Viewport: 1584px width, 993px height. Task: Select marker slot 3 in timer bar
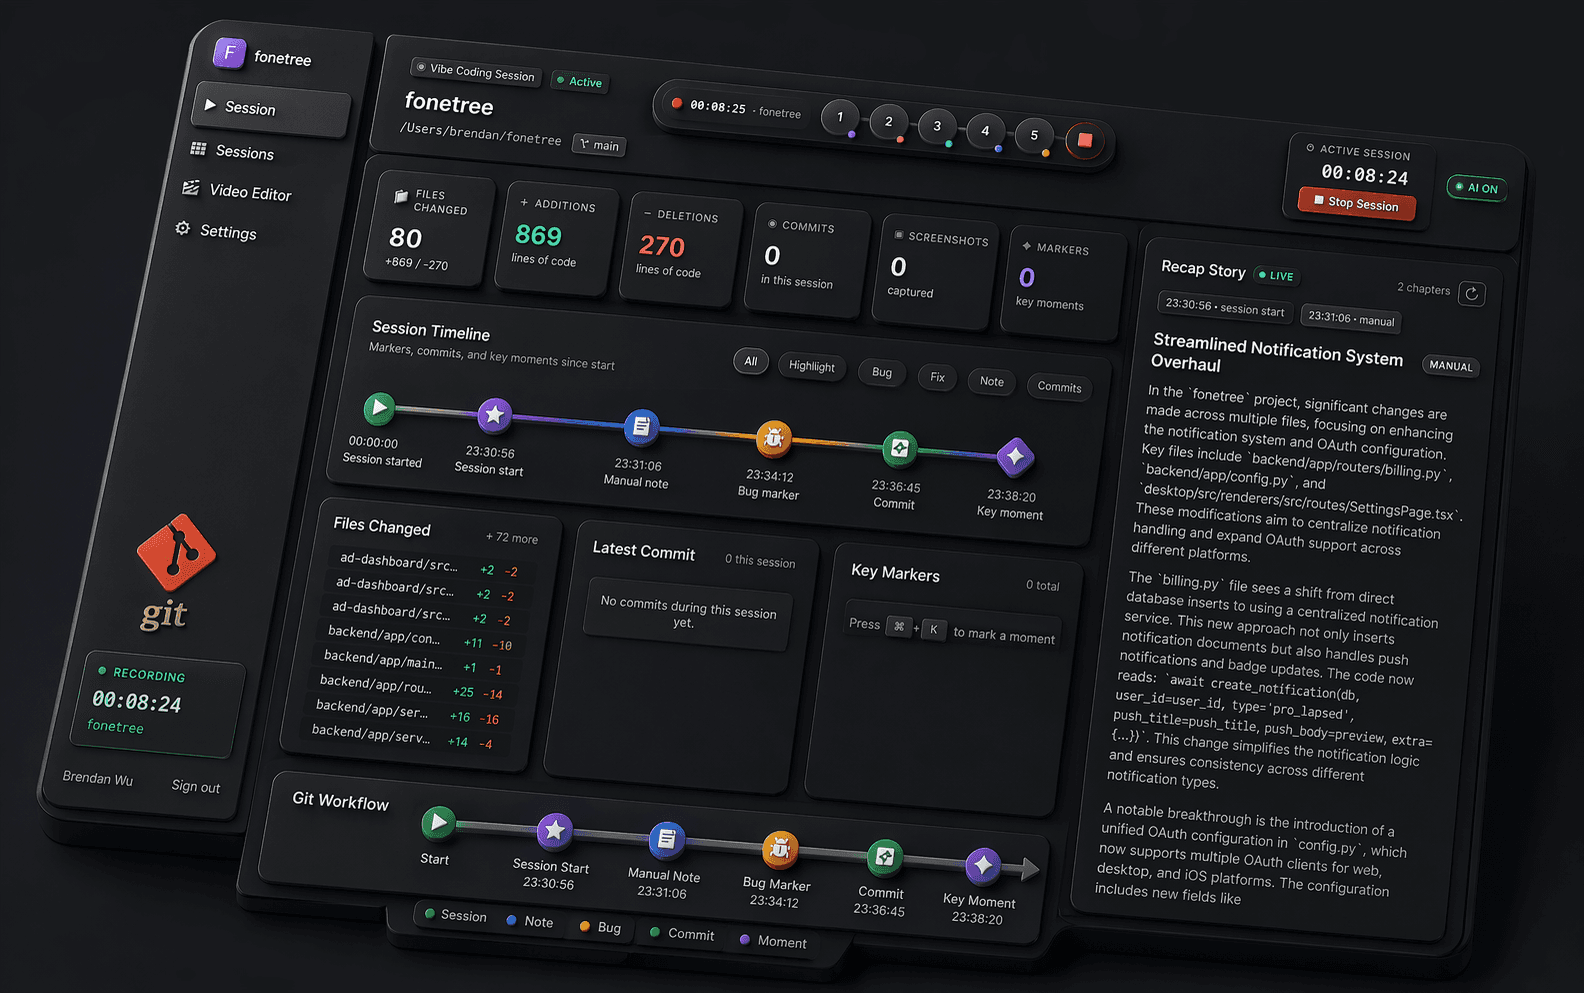937,127
